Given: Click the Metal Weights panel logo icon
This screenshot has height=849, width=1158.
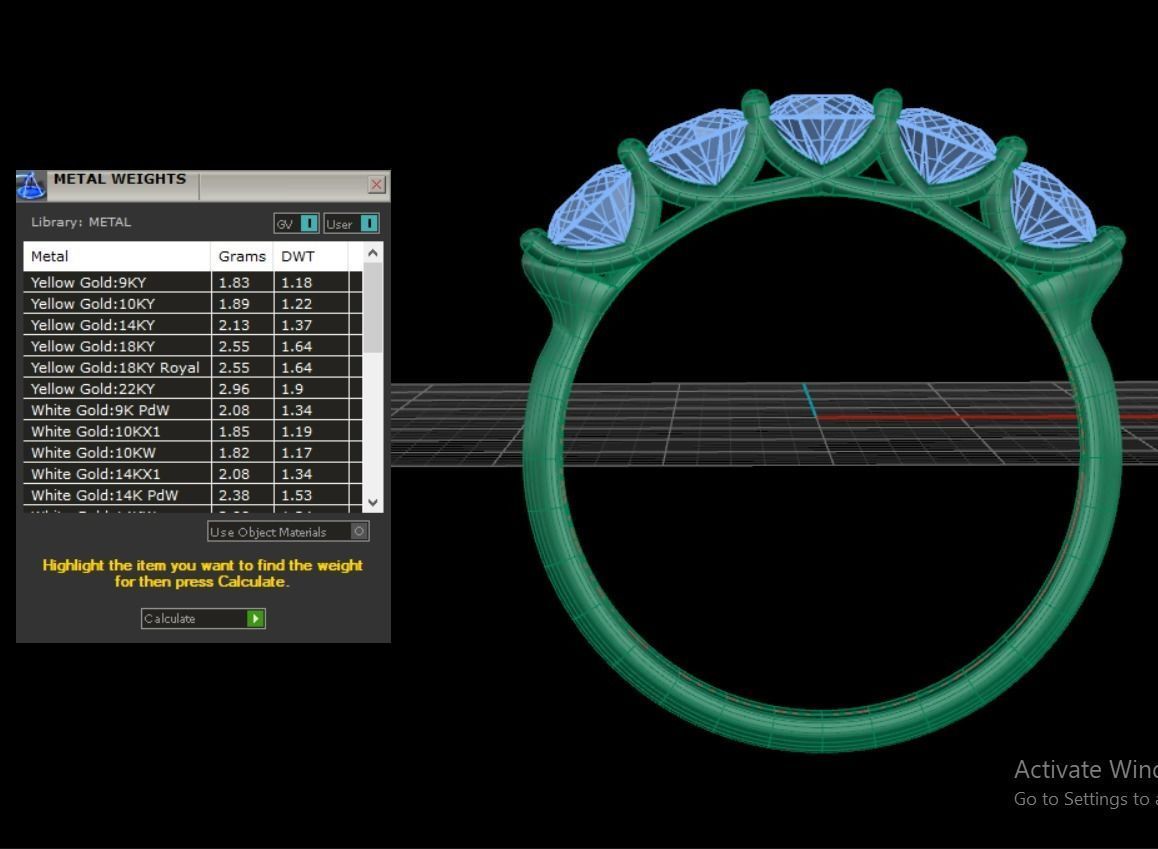Looking at the screenshot, I should coord(31,185).
